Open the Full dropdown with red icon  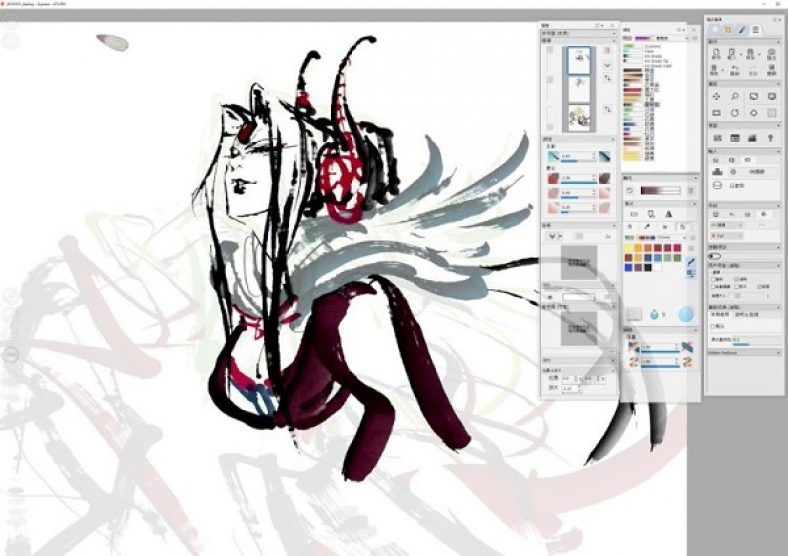coord(726,236)
